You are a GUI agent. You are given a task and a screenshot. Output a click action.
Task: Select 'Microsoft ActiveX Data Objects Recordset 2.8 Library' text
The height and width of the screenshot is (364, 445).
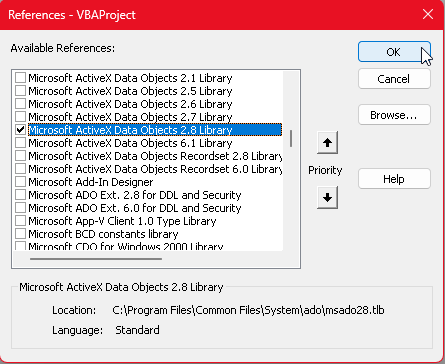point(155,156)
